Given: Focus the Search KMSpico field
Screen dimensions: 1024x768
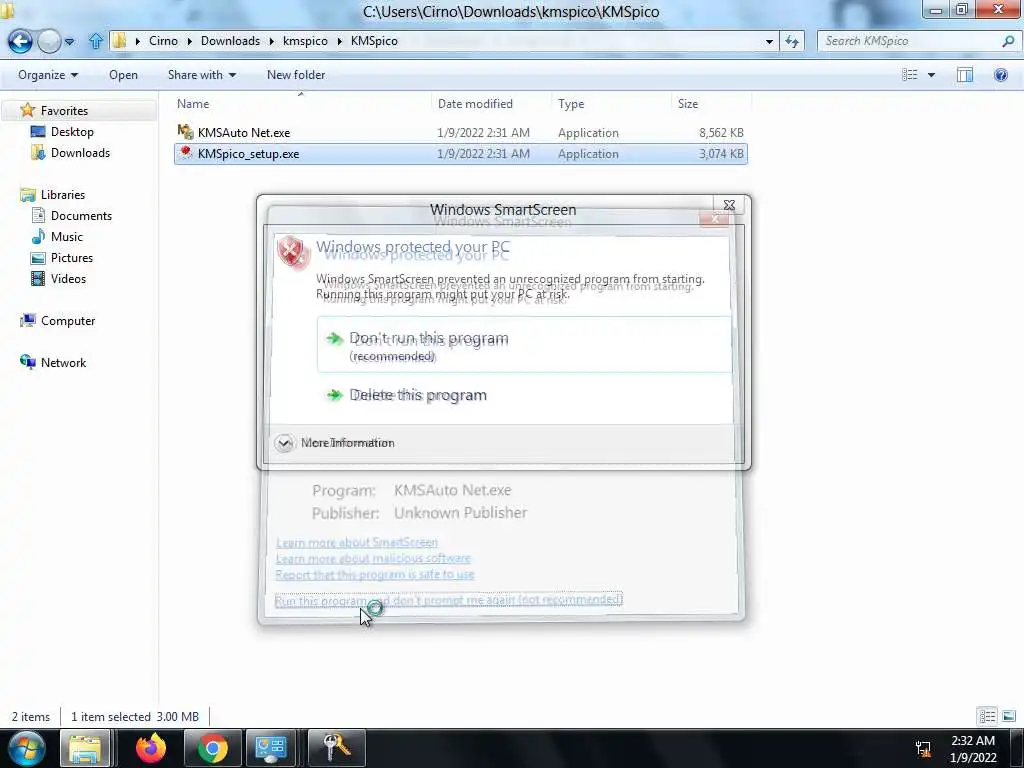Looking at the screenshot, I should [x=911, y=41].
